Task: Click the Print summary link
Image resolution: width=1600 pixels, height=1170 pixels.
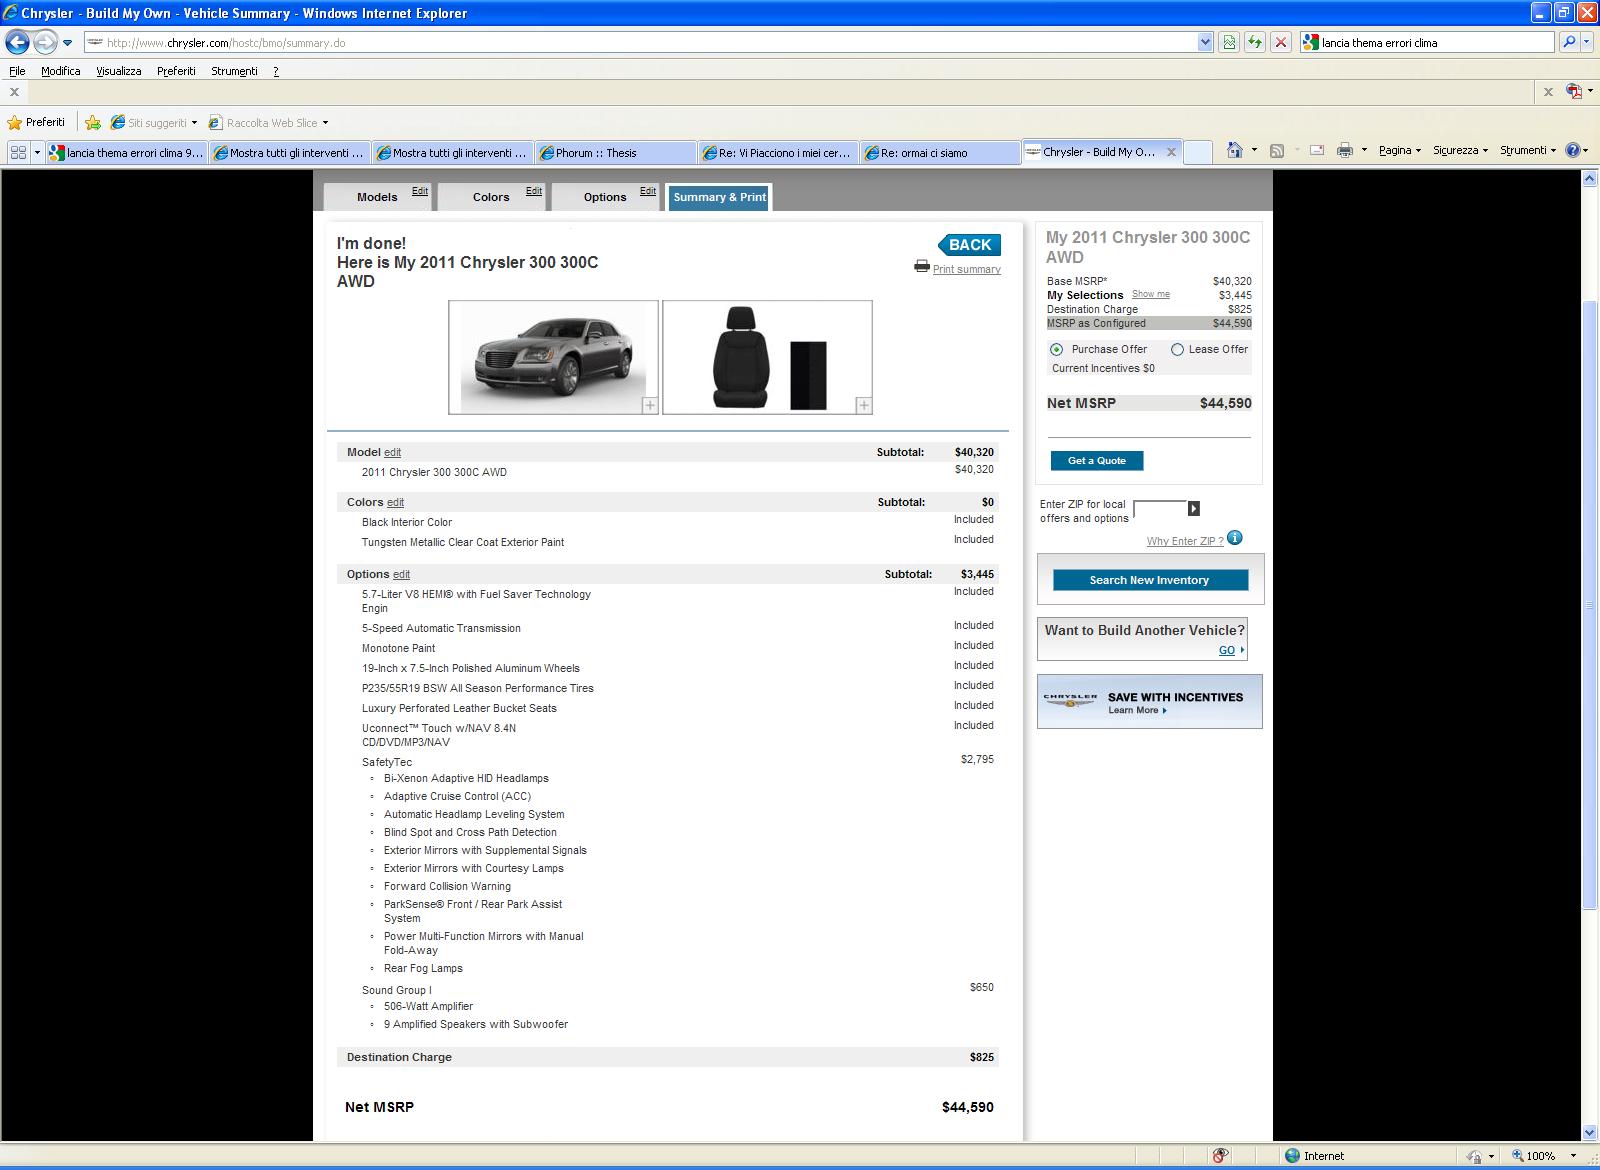Action: coord(966,269)
